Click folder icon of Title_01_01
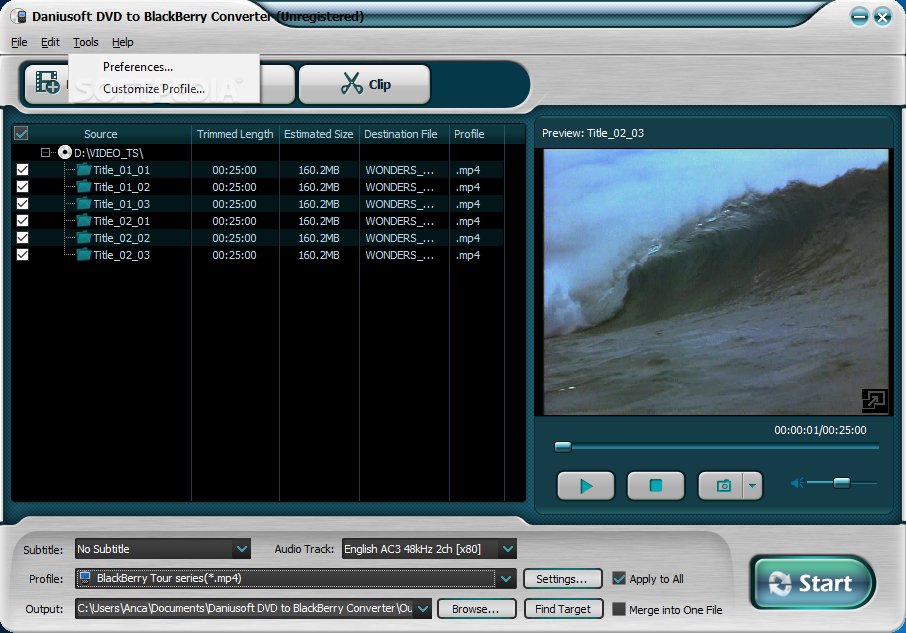 pyautogui.click(x=84, y=170)
